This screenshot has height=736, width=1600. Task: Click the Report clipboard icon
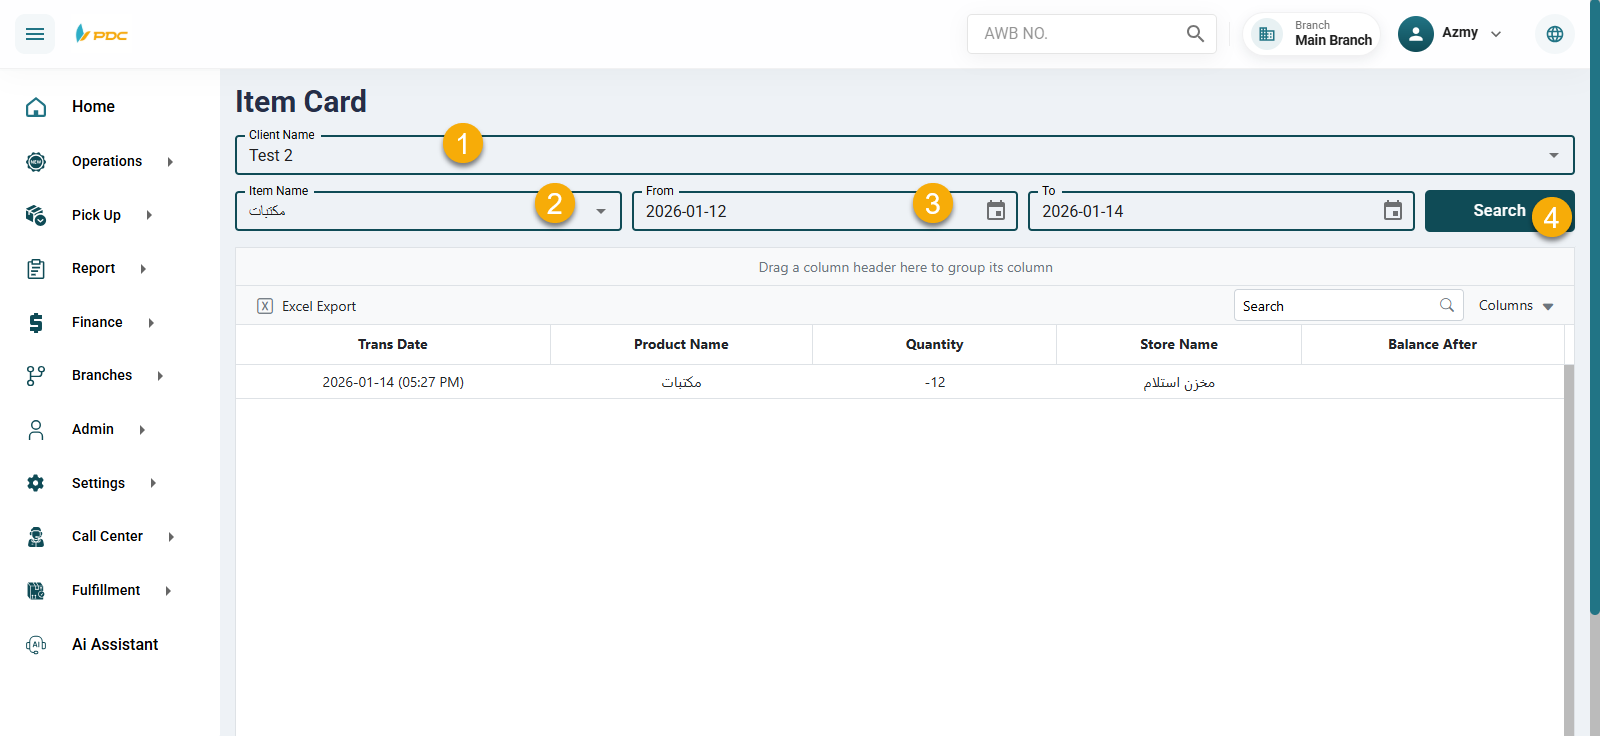coord(36,269)
